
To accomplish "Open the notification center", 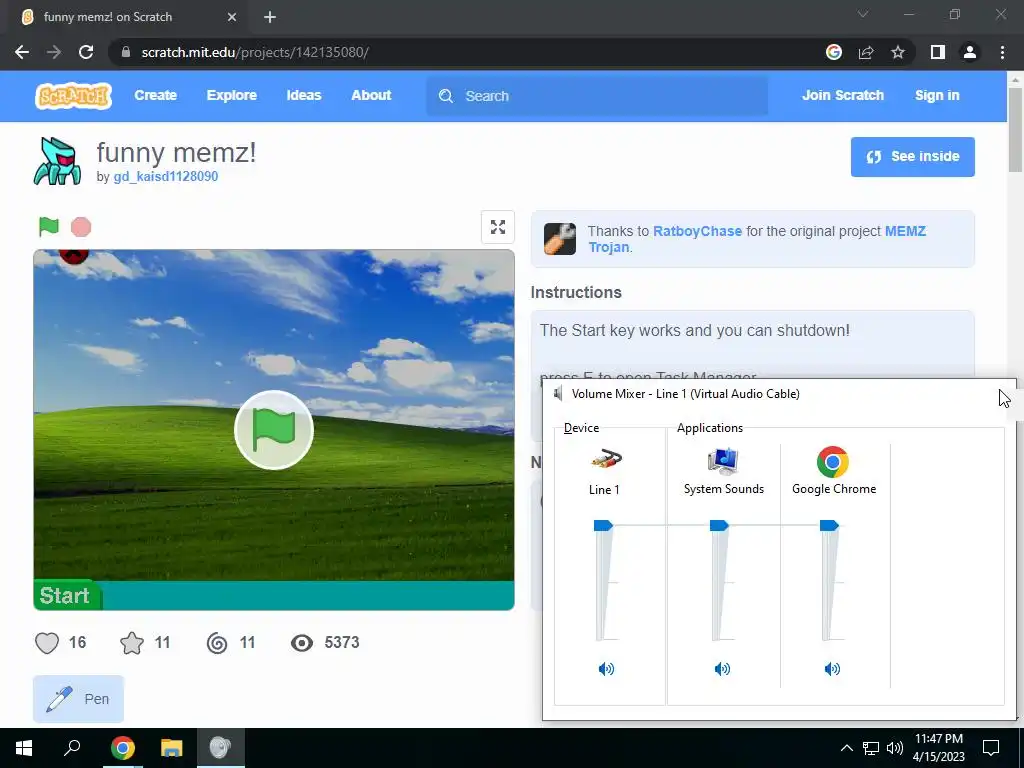I will coord(991,748).
